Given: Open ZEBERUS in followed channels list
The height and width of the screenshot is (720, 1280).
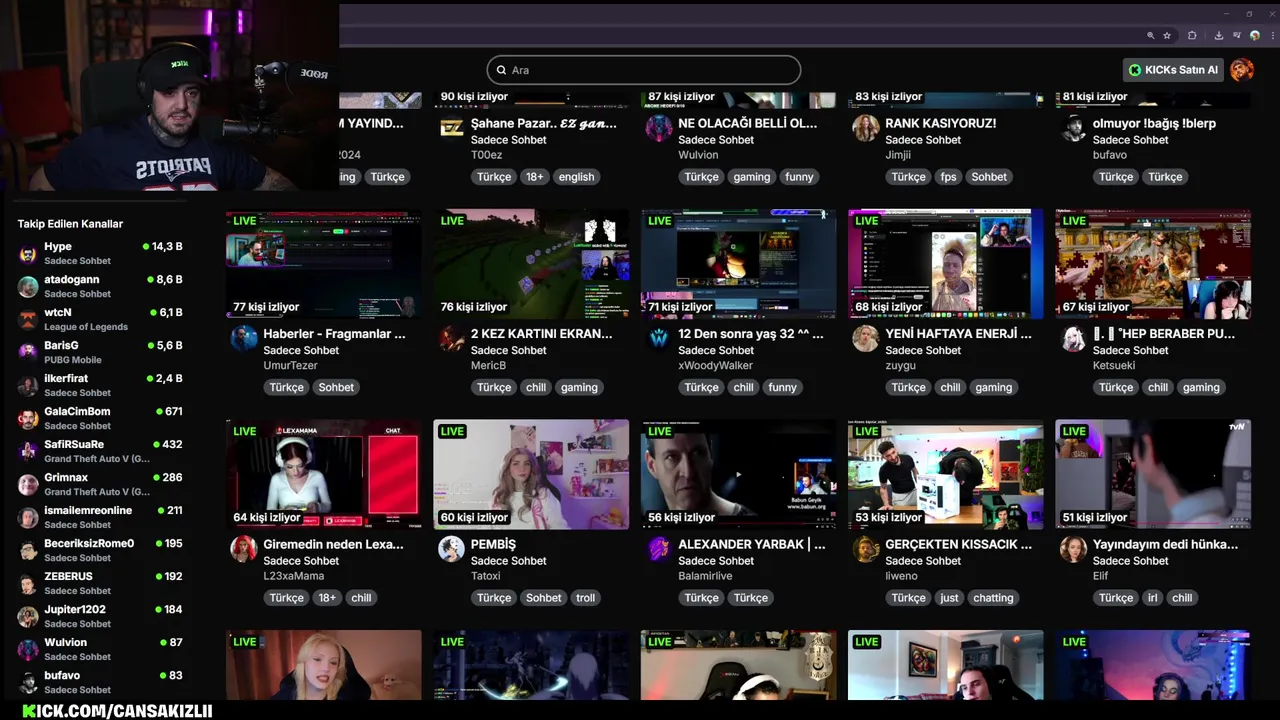Looking at the screenshot, I should coord(100,584).
